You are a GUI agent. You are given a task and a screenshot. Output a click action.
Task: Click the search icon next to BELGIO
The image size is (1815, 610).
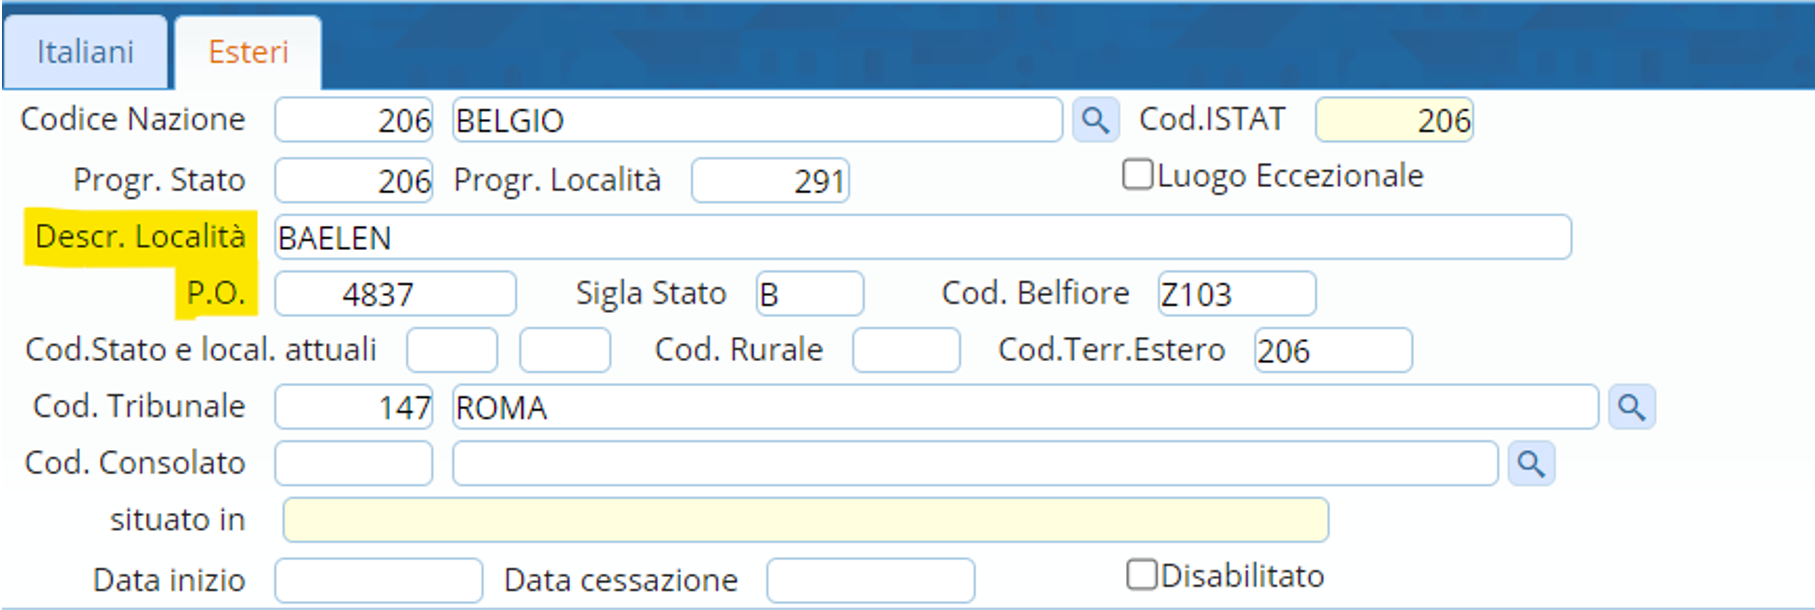[1095, 121]
